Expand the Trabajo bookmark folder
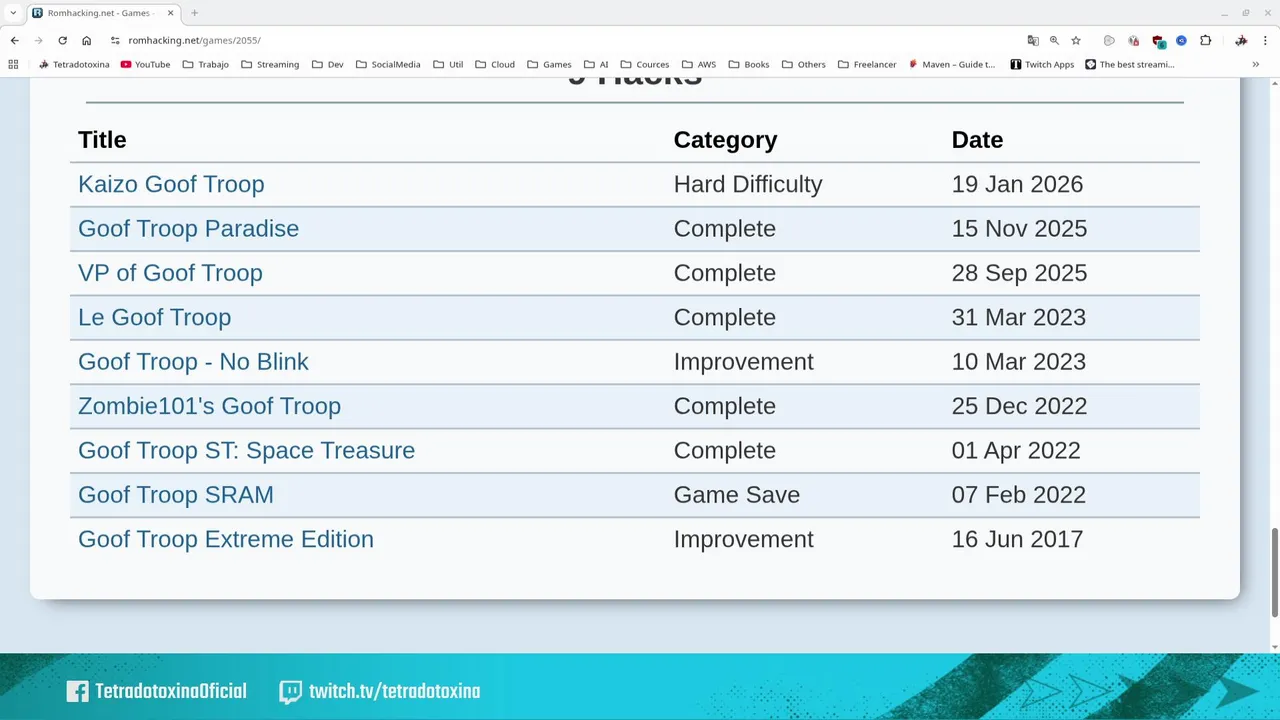The width and height of the screenshot is (1280, 720). 205,64
